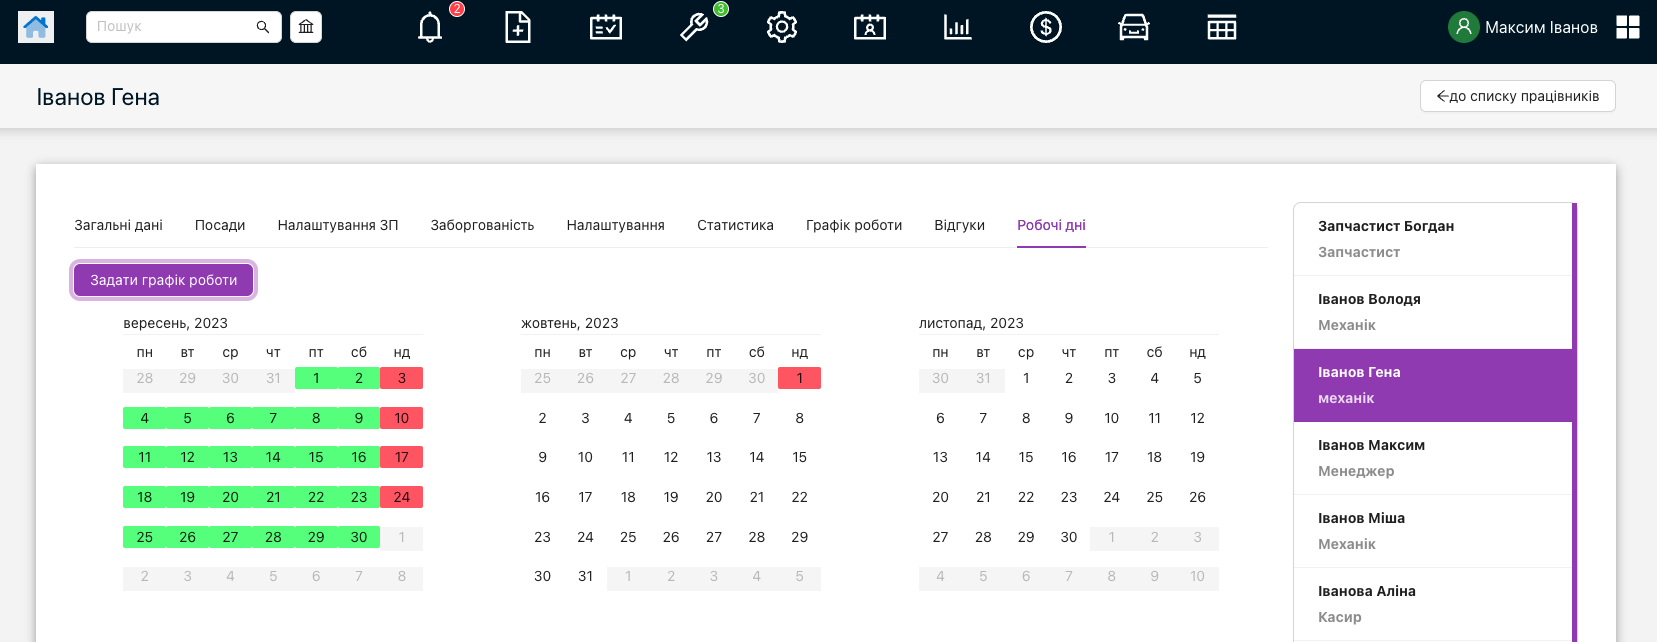Screen dimensions: 1657x642
Task: Click the car vehicles icon
Action: coord(1133,27)
